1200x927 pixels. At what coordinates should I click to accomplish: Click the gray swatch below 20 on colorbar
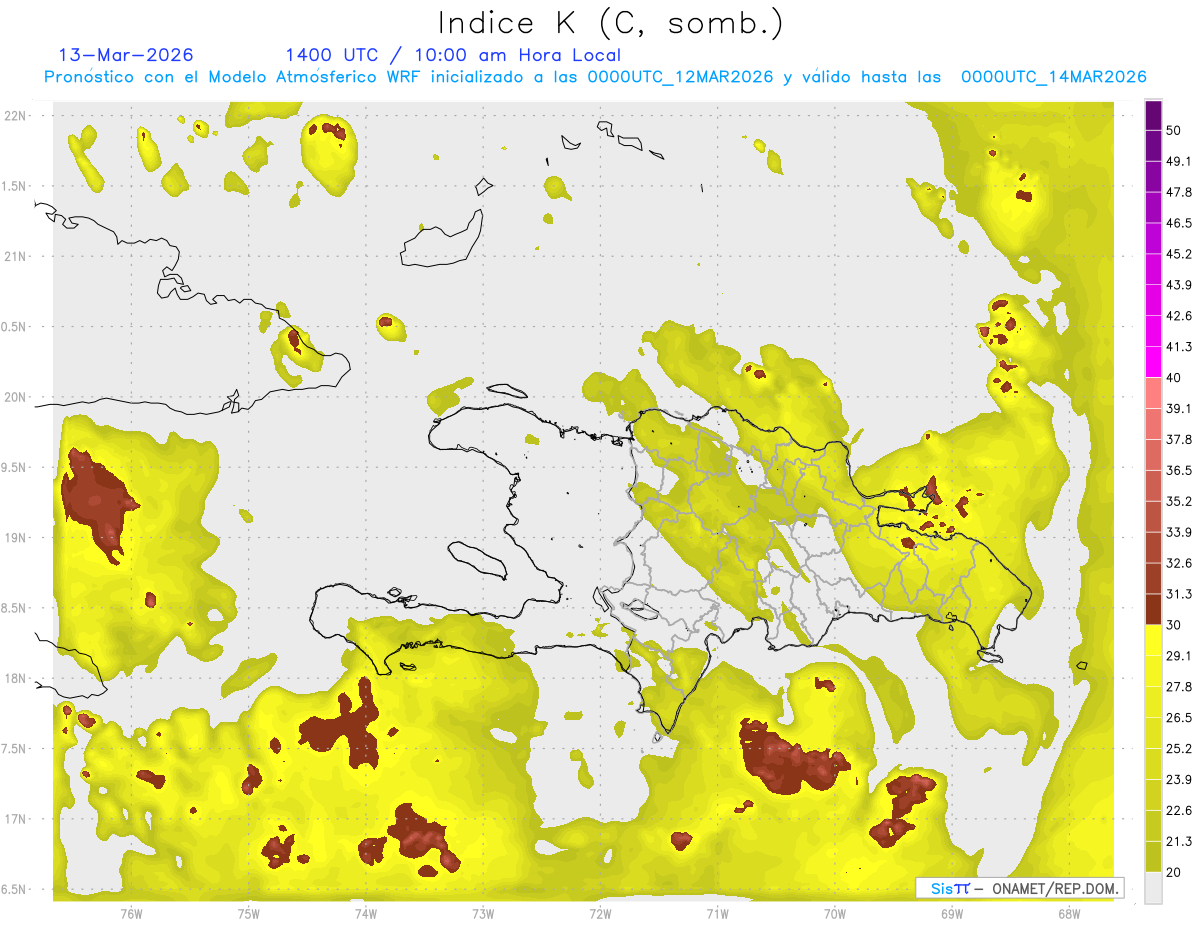(1154, 888)
